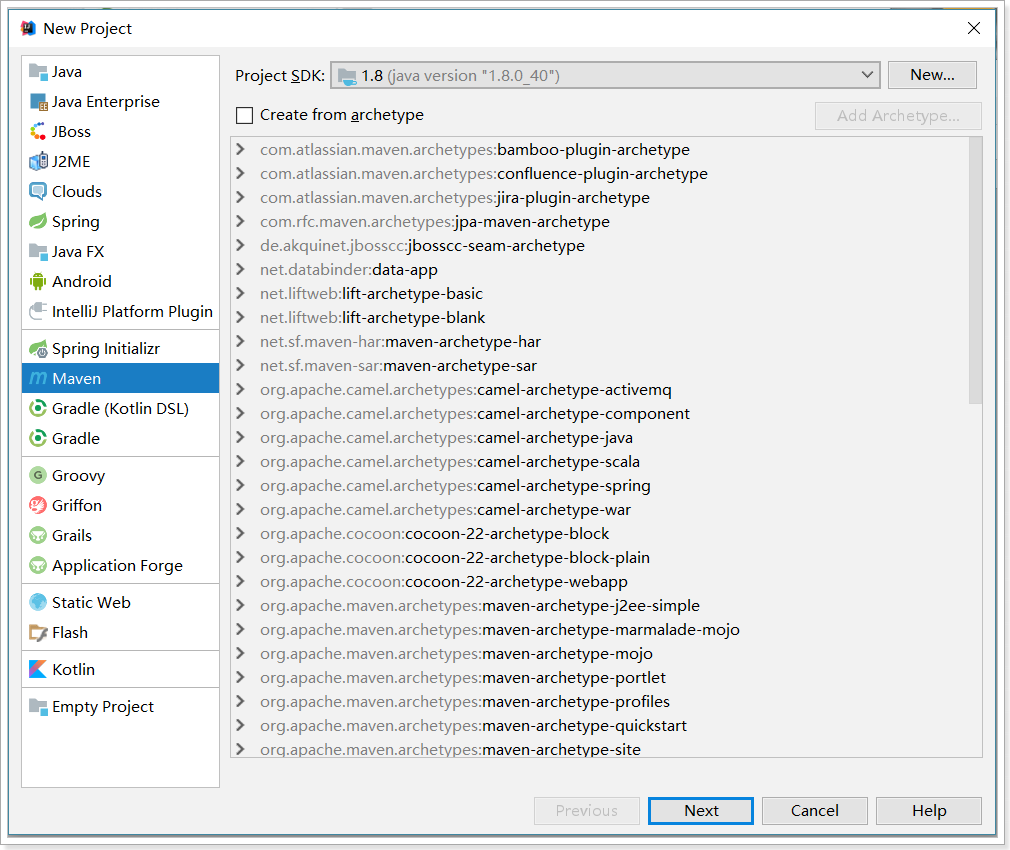This screenshot has width=1010, height=850.
Task: Expand the maven-archetype-har node
Action: [240, 341]
